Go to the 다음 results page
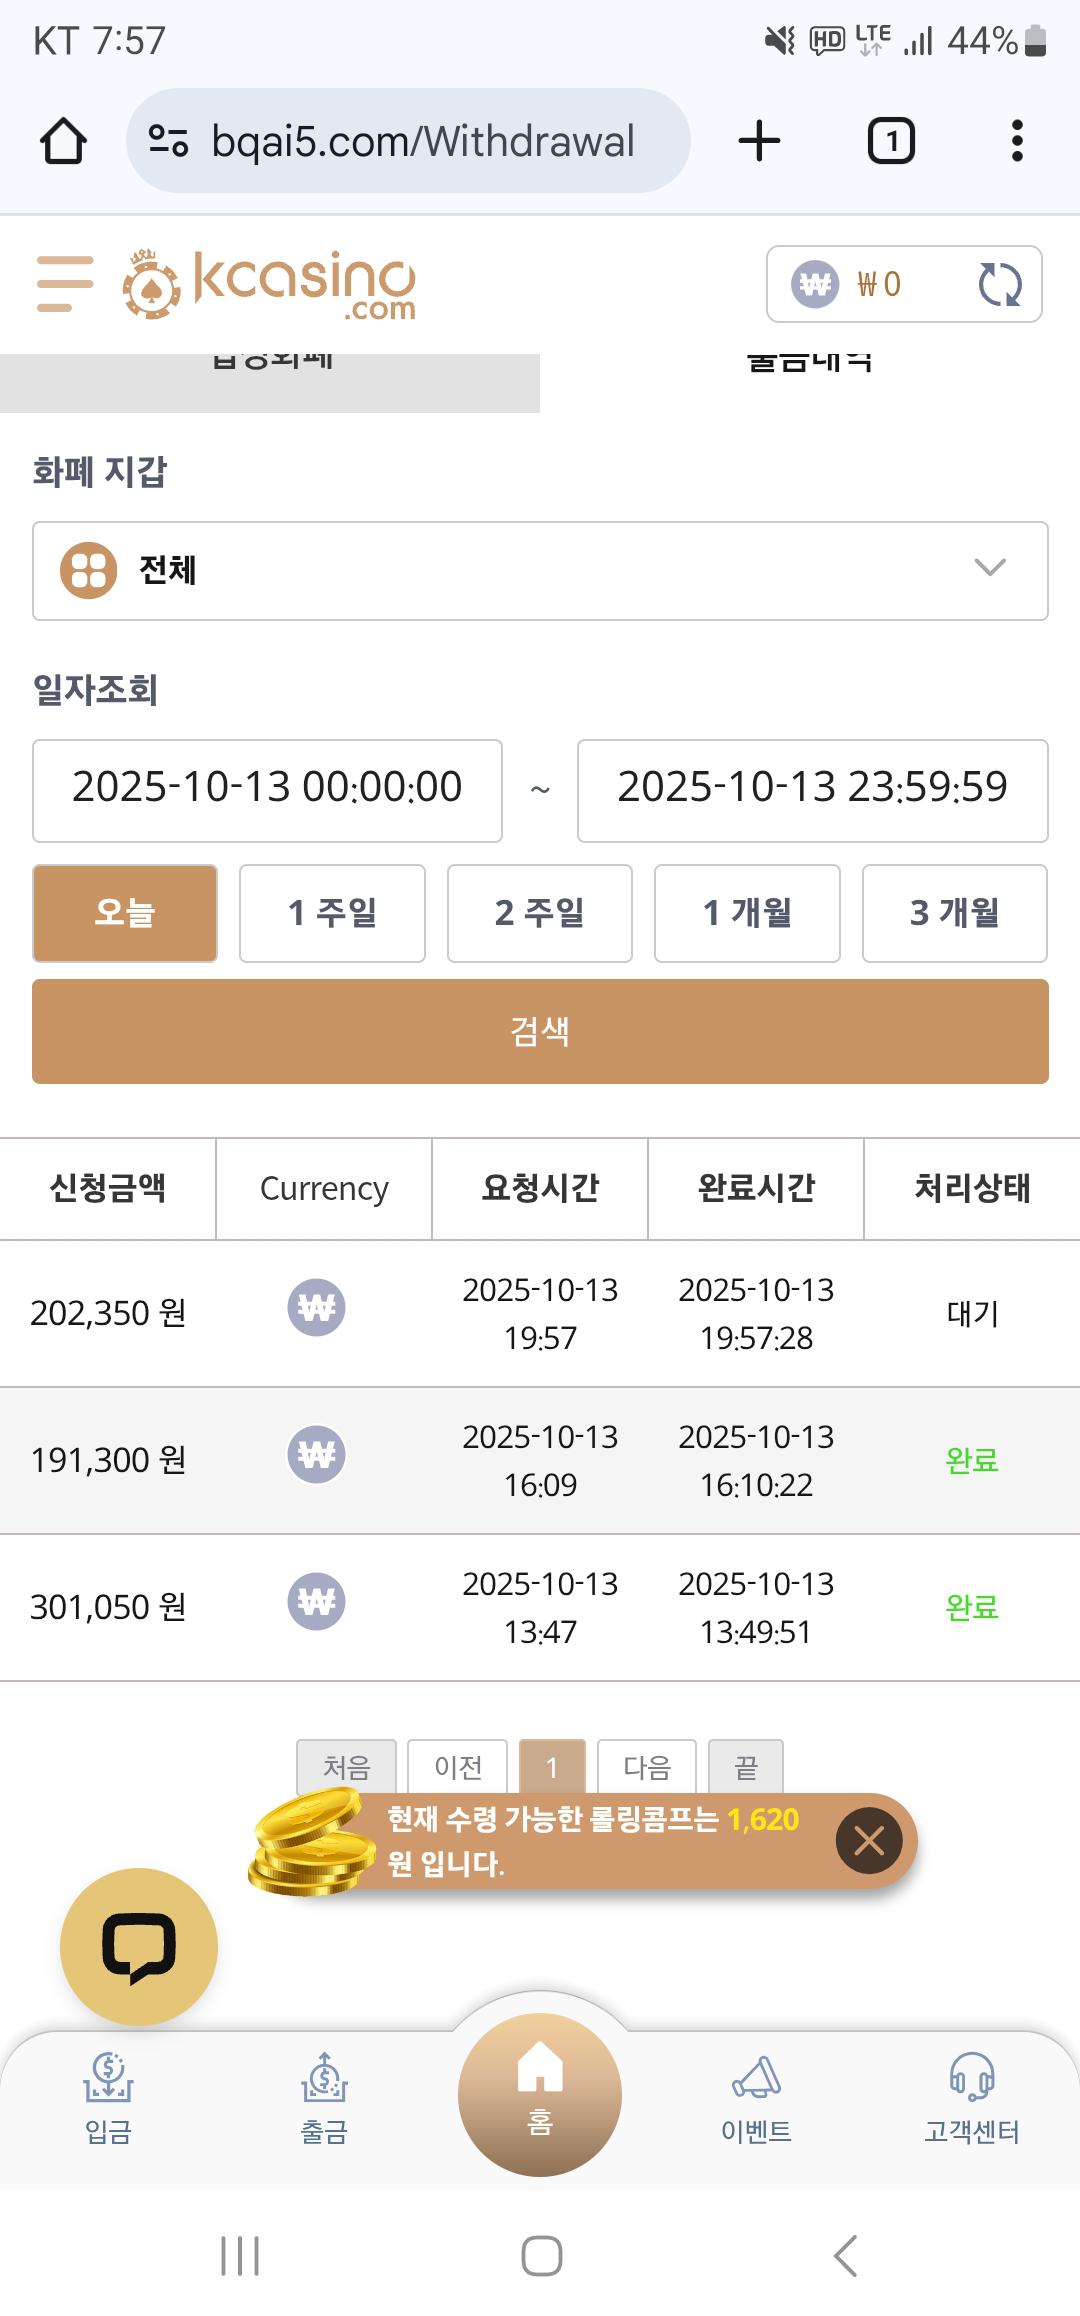 646,1767
